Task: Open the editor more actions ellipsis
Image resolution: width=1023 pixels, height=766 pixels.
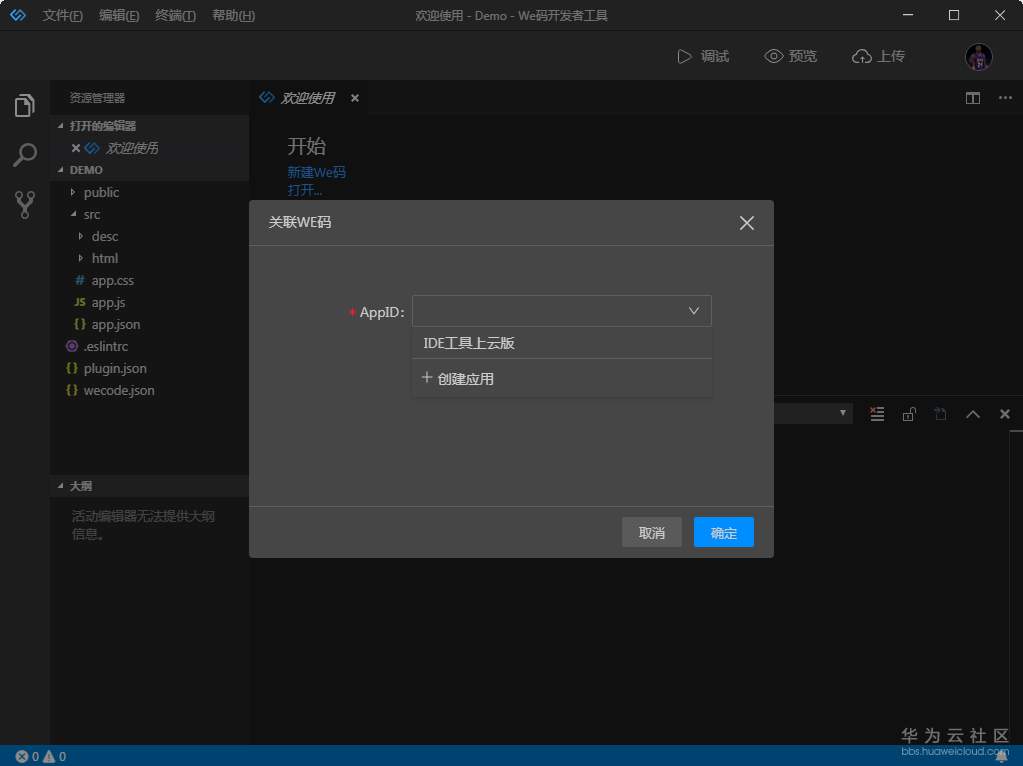Action: [x=1005, y=98]
